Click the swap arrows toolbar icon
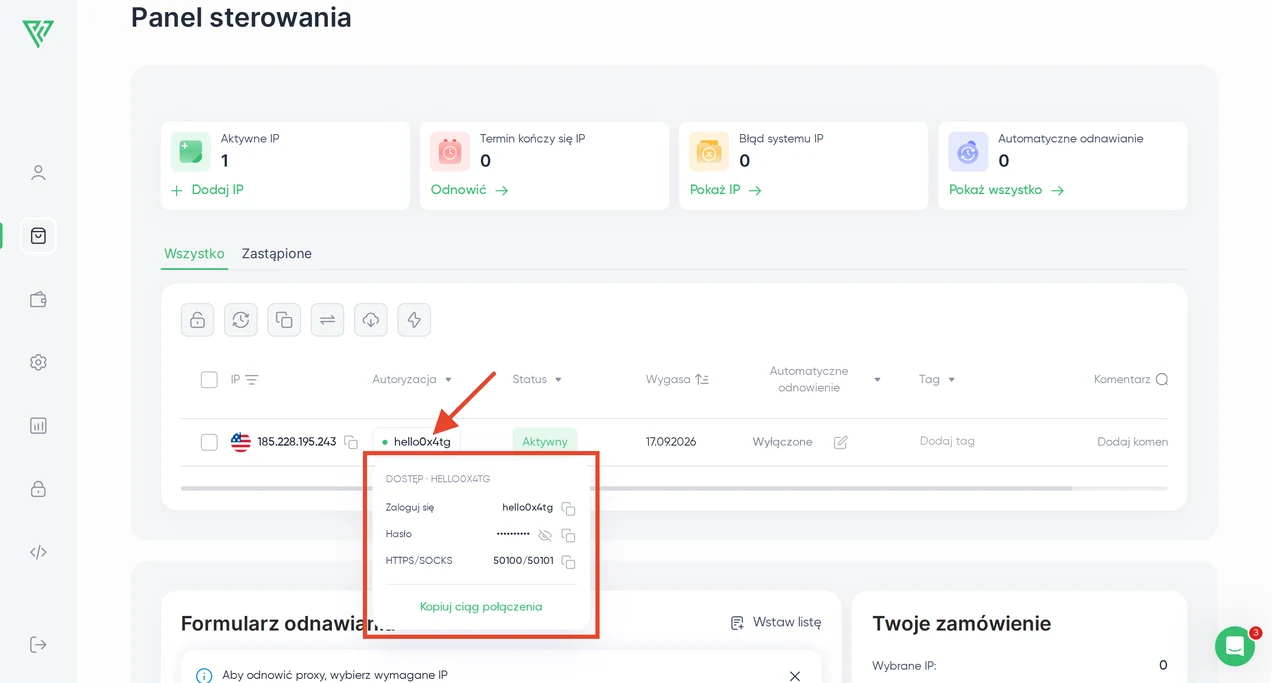The height and width of the screenshot is (683, 1280). (x=327, y=320)
